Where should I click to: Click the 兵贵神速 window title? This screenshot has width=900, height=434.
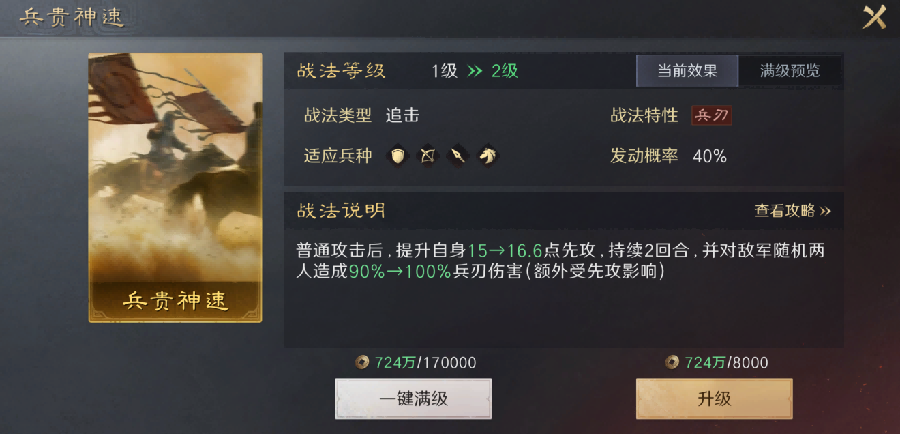point(72,18)
